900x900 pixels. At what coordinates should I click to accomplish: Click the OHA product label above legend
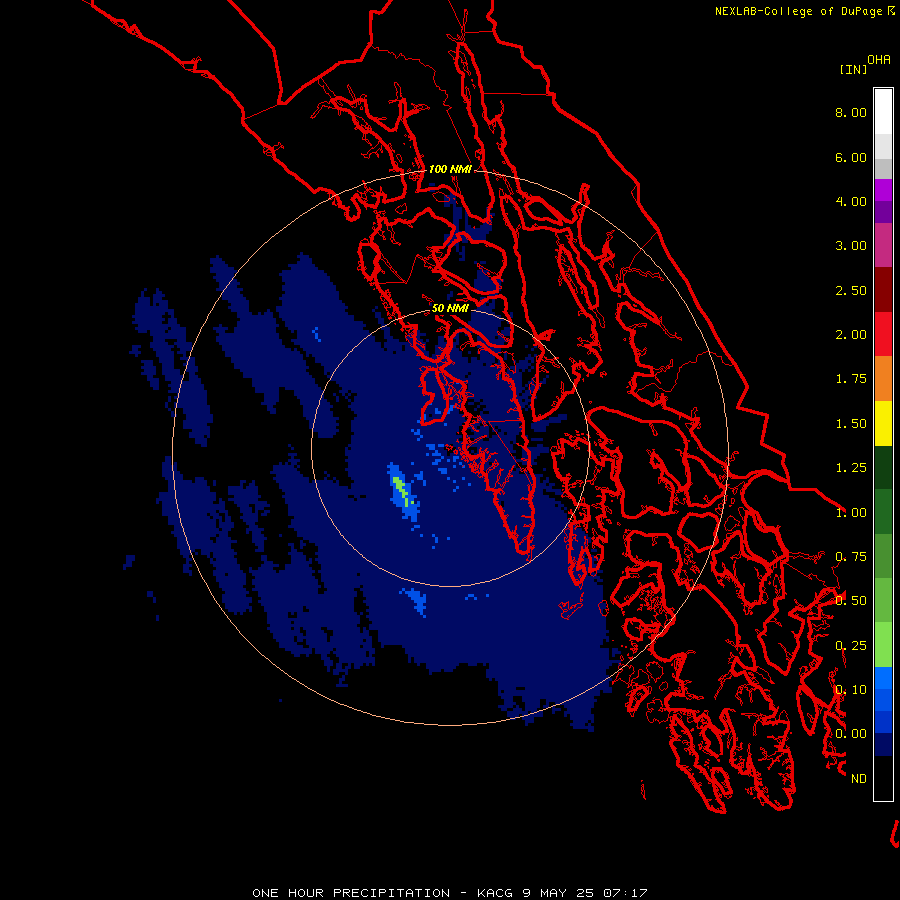(x=879, y=60)
